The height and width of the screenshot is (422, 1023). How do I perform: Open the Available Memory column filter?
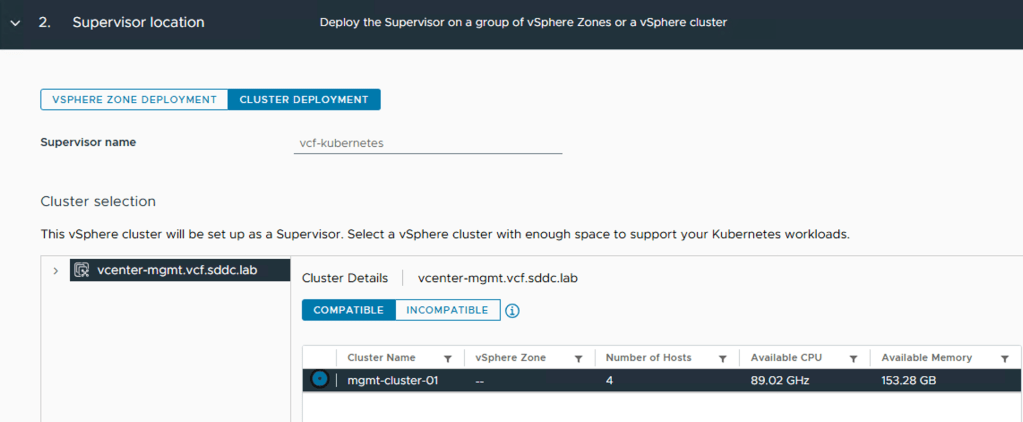(x=1004, y=358)
